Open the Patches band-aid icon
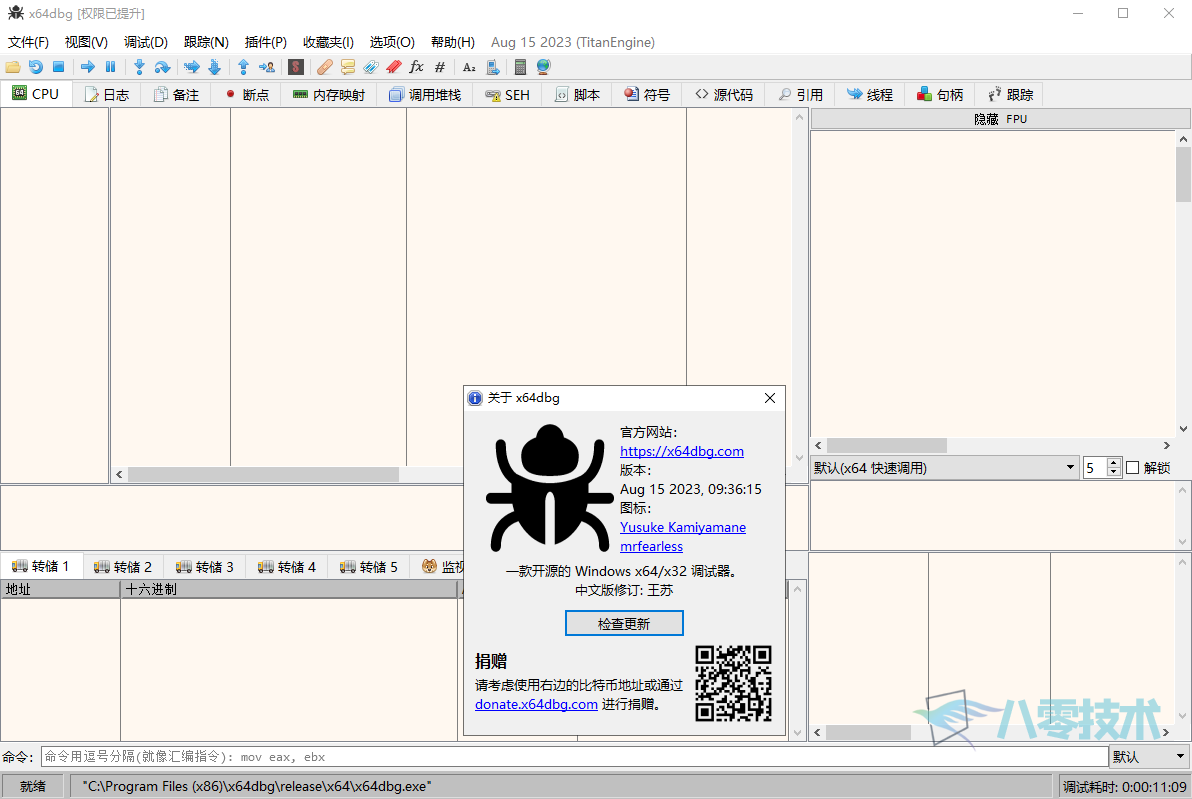This screenshot has height=799, width=1192. point(325,67)
